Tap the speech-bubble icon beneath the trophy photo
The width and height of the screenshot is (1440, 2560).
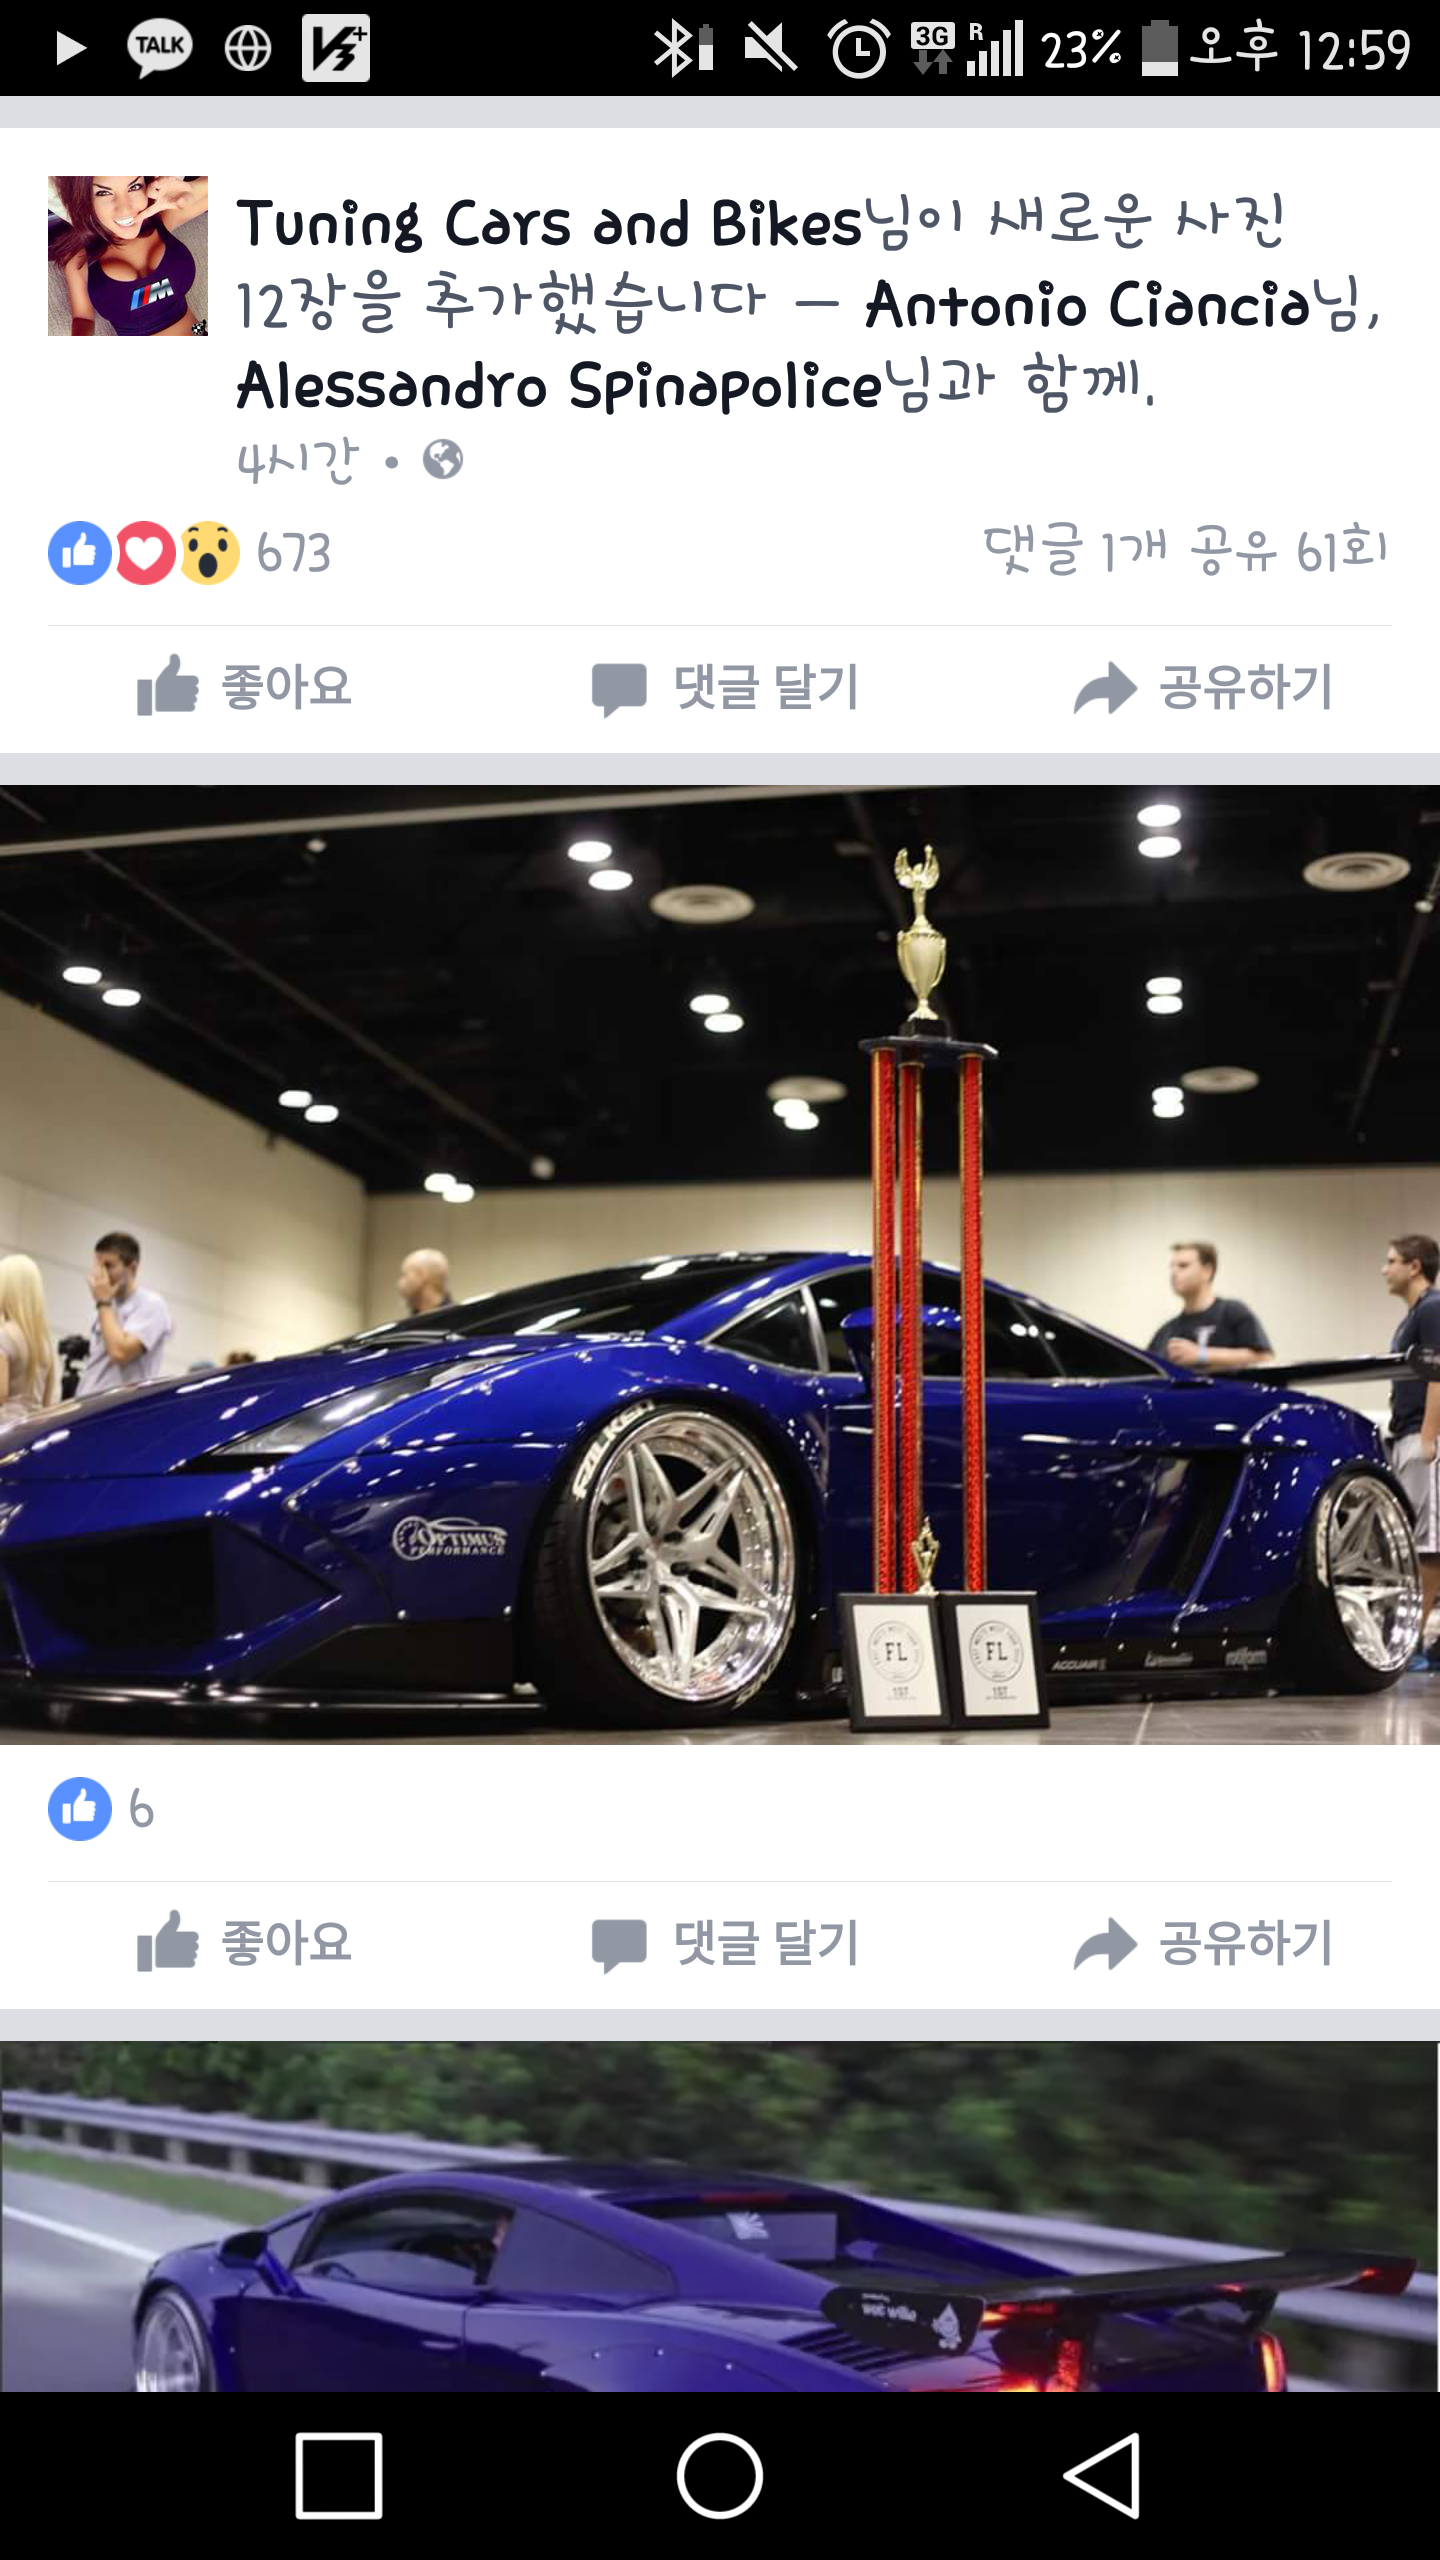pyautogui.click(x=619, y=1946)
